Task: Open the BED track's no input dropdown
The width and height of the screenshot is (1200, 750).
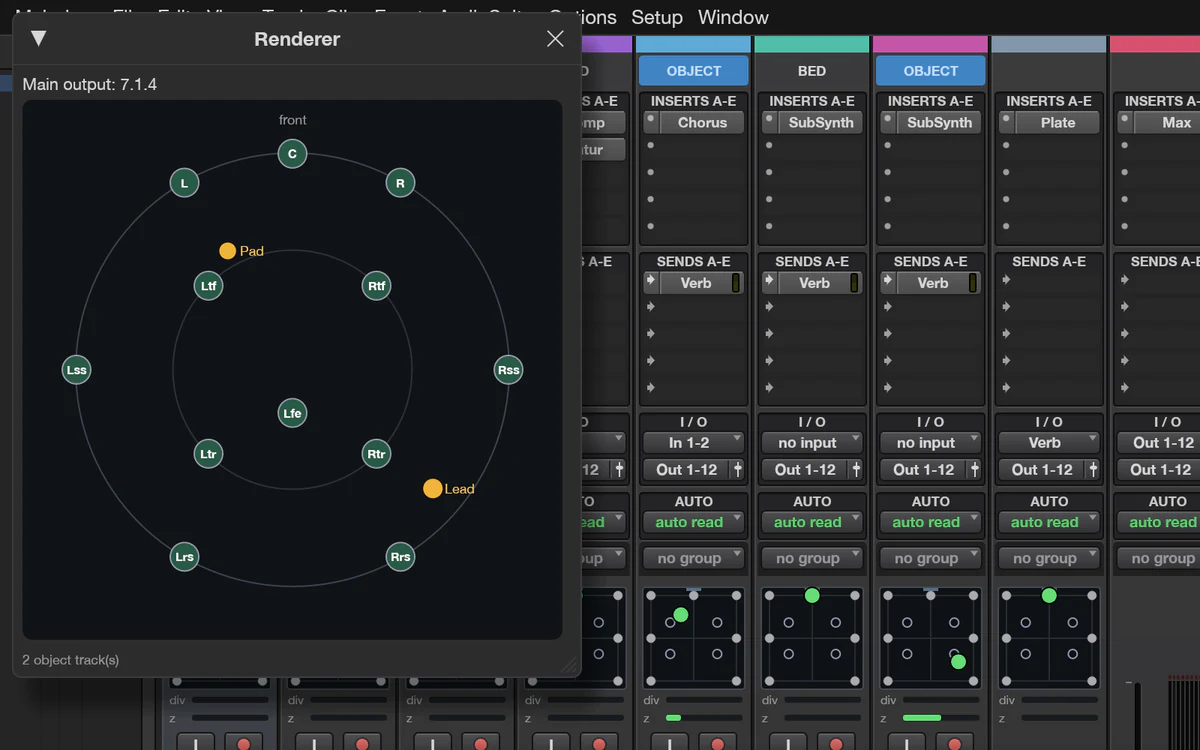Action: [812, 442]
